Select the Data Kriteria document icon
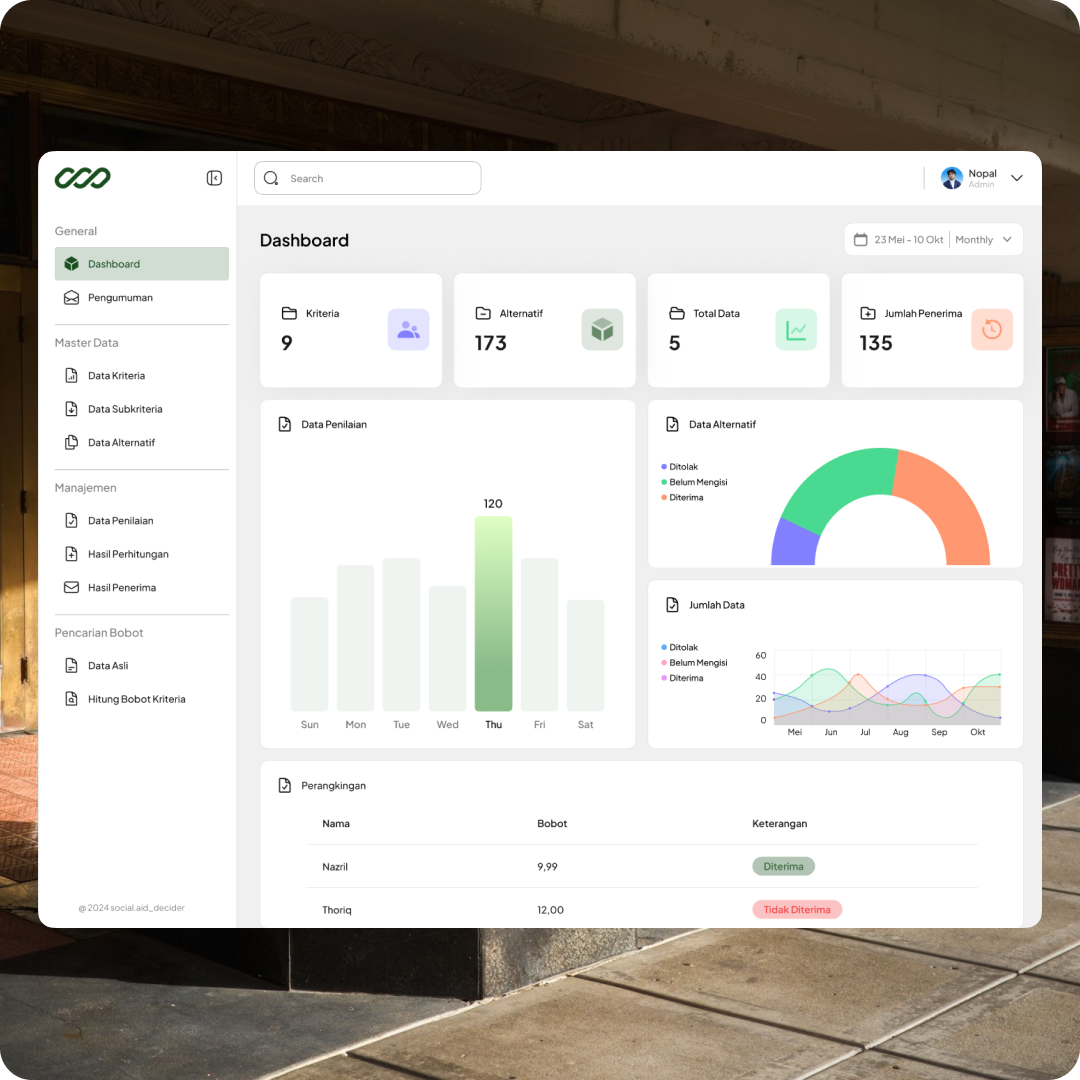Screen dimensions: 1080x1080 (x=71, y=375)
